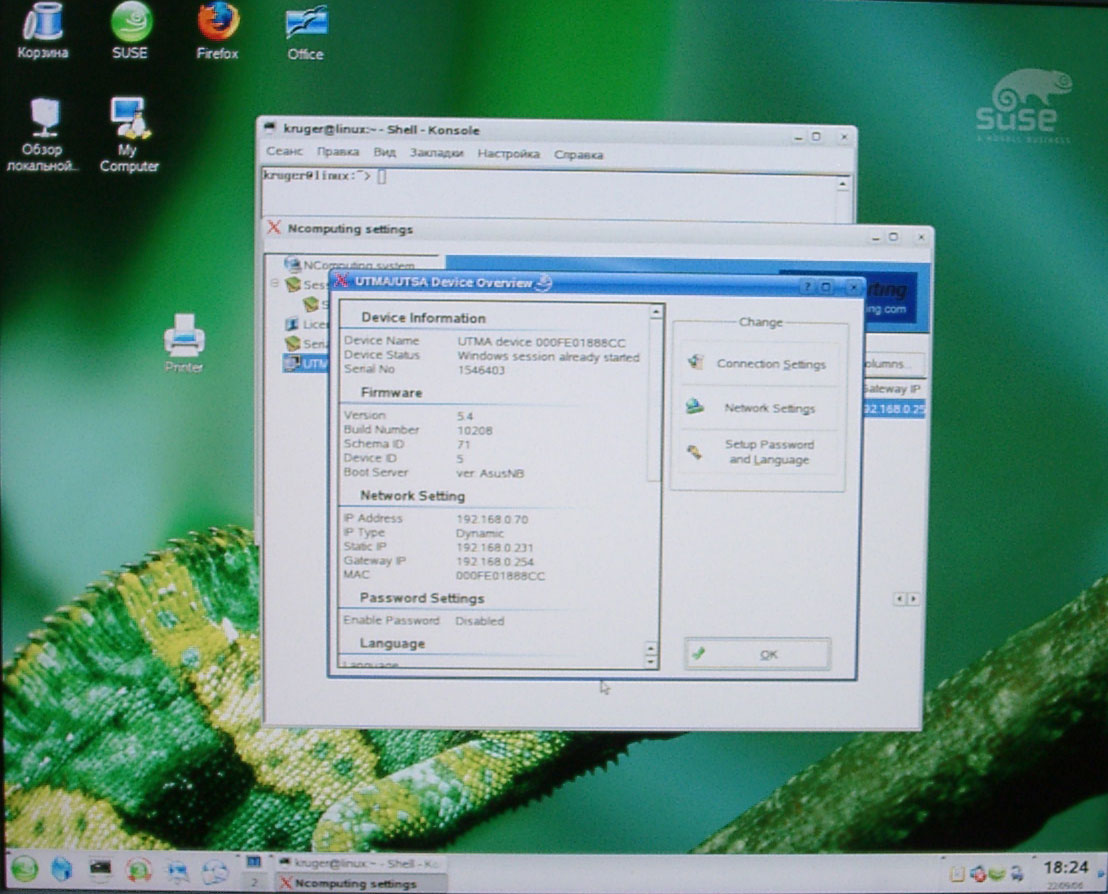1108x894 pixels.
Task: Click the Konsole shell prompt area
Action: [551, 194]
